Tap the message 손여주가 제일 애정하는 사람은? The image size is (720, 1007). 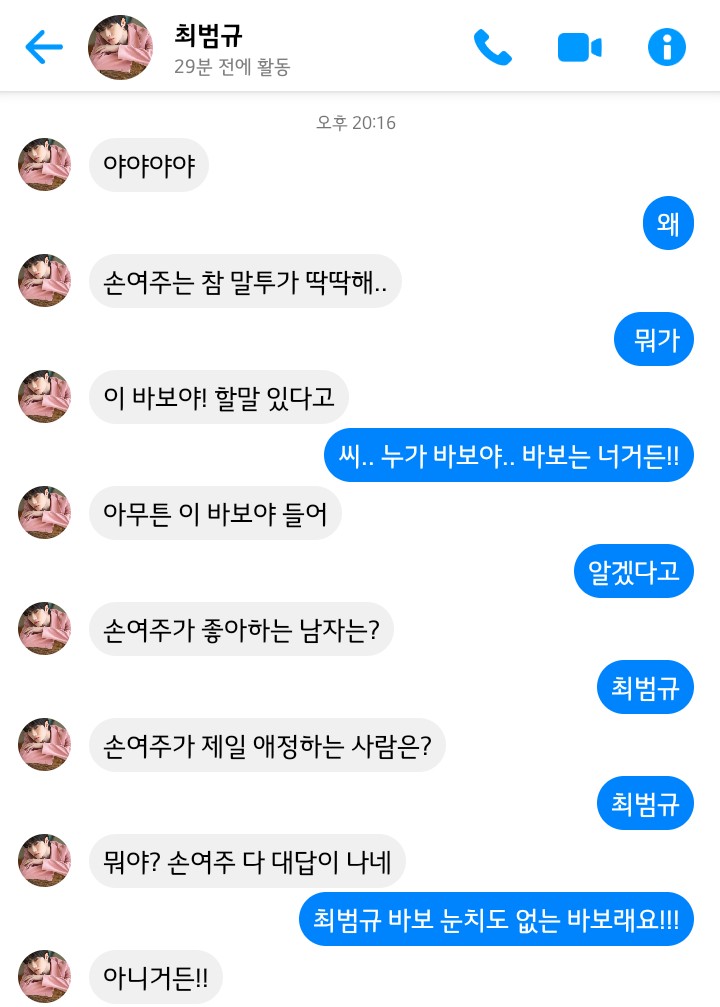pyautogui.click(x=267, y=745)
